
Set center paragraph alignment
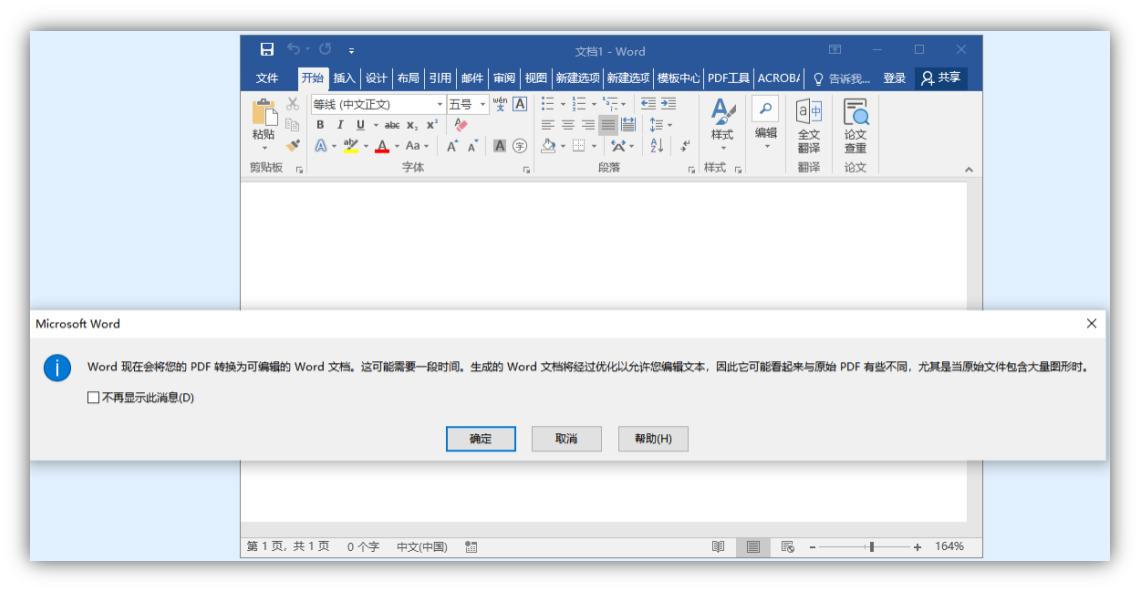coord(568,125)
